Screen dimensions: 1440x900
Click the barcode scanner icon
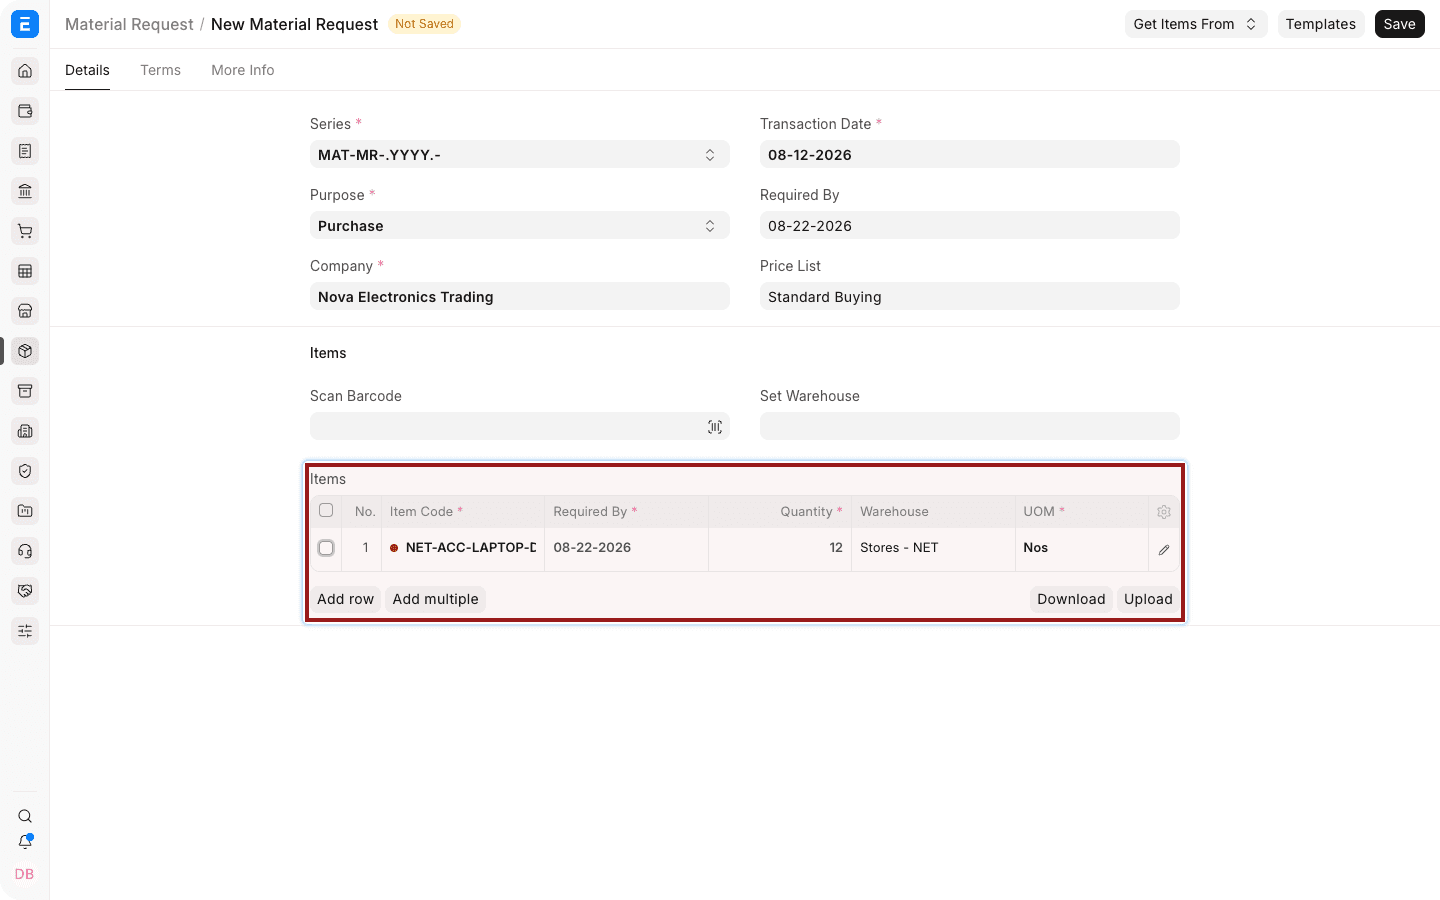pyautogui.click(x=715, y=427)
